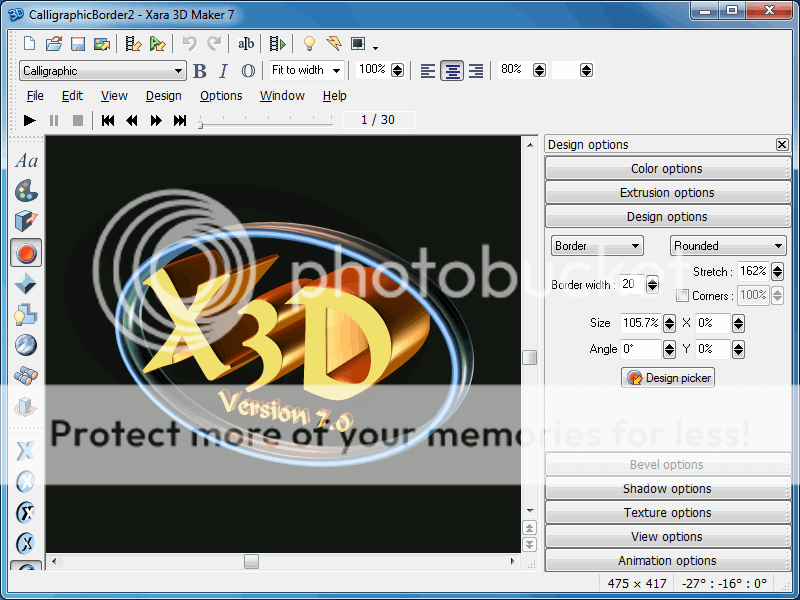Image resolution: width=800 pixels, height=600 pixels.
Task: Enable the Corners checkbox
Action: pos(682,296)
